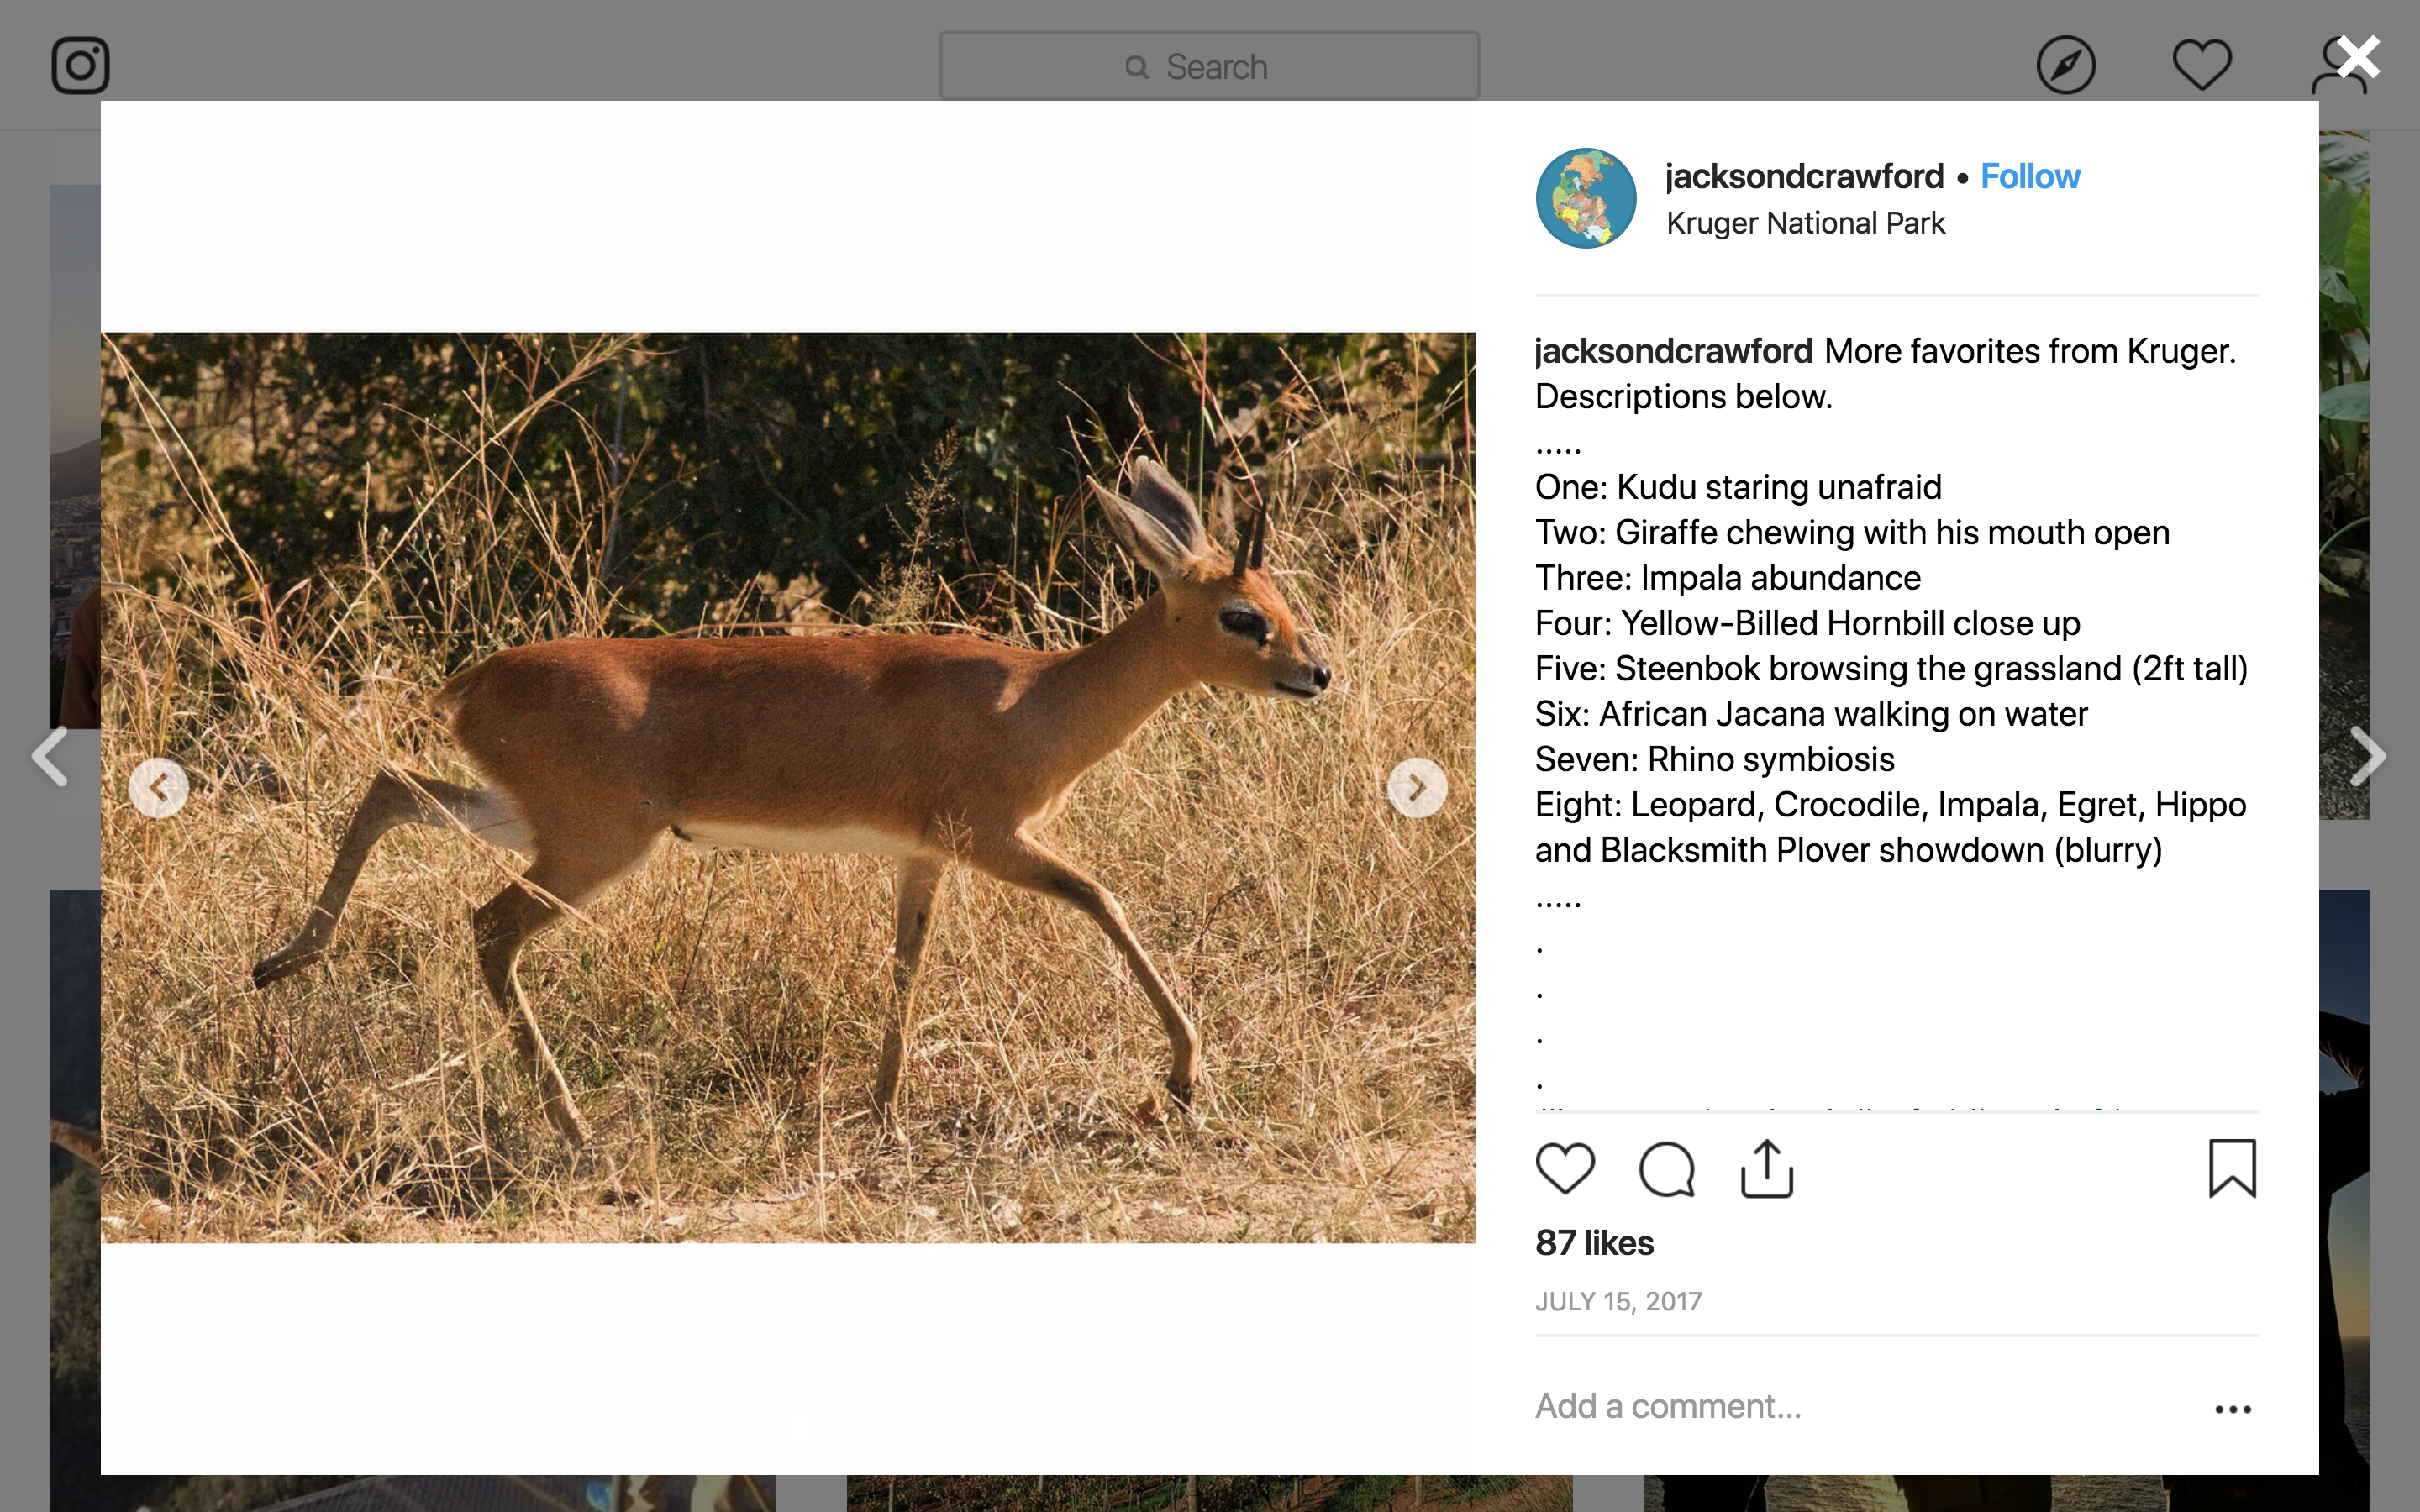Go to previous carousel photo
Screen dimensions: 2420x1512
(159, 788)
